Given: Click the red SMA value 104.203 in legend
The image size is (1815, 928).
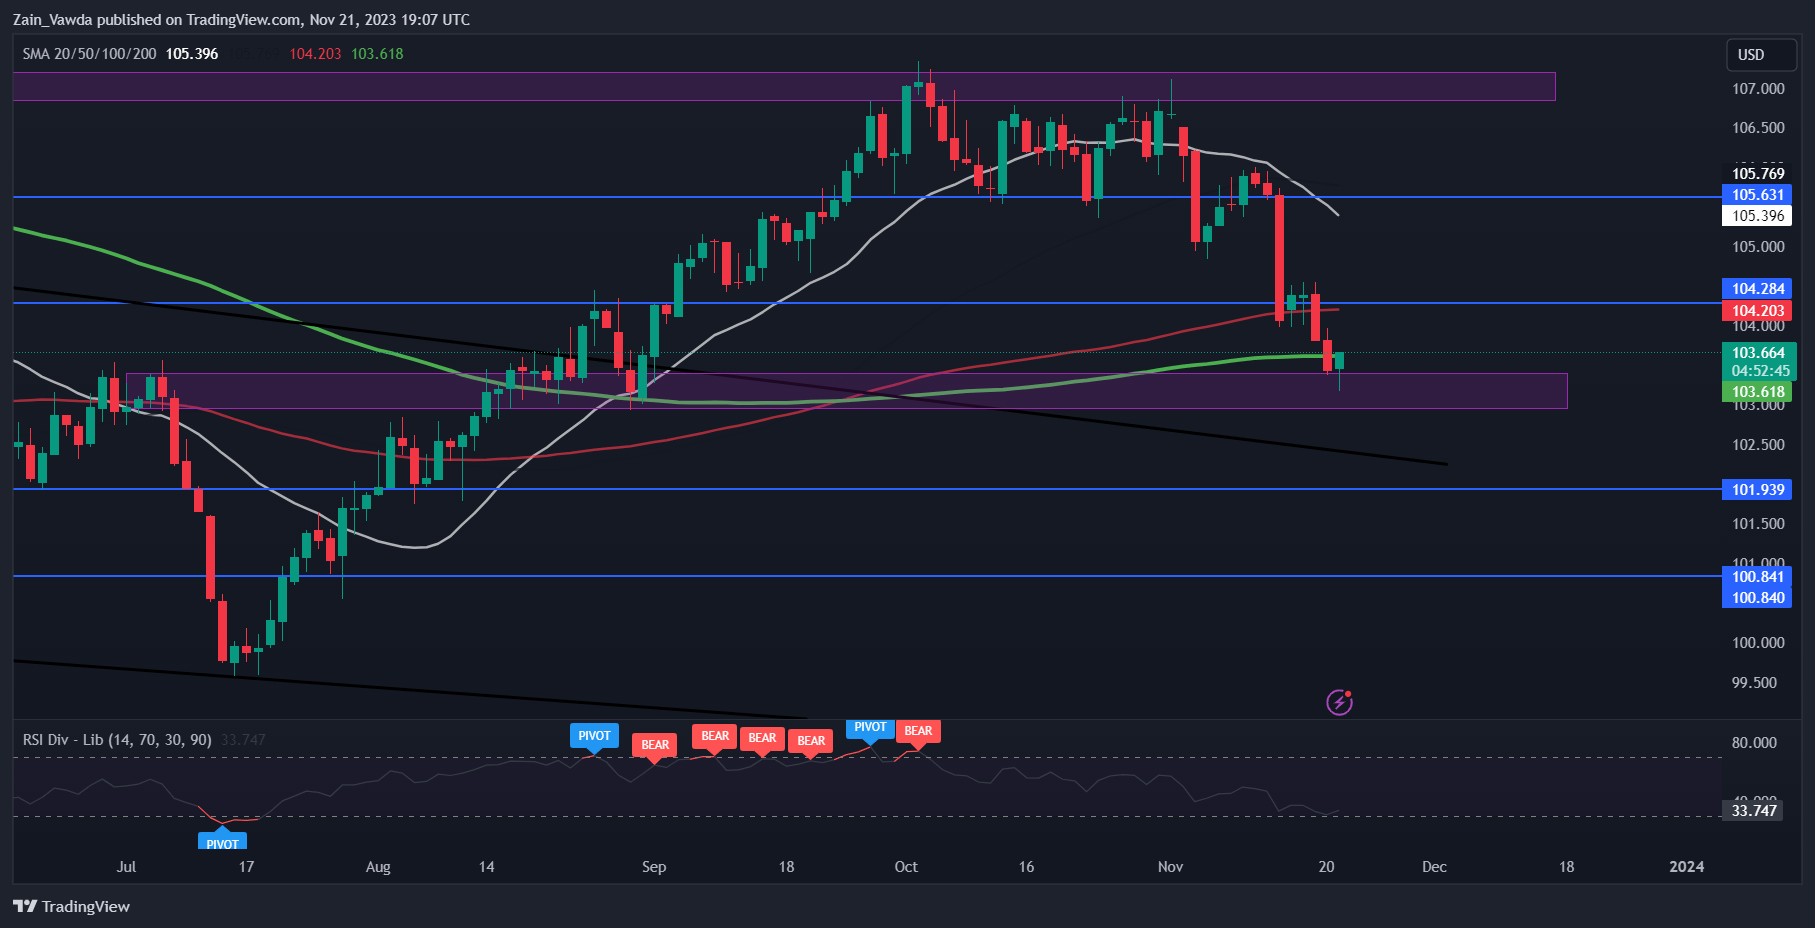Looking at the screenshot, I should (x=315, y=54).
